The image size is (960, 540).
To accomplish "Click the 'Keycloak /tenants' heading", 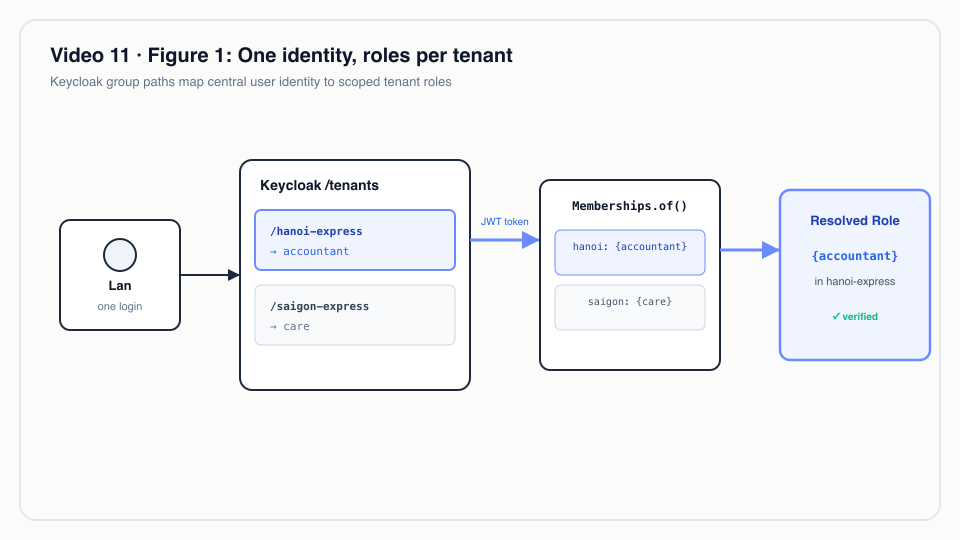I will 320,186.
